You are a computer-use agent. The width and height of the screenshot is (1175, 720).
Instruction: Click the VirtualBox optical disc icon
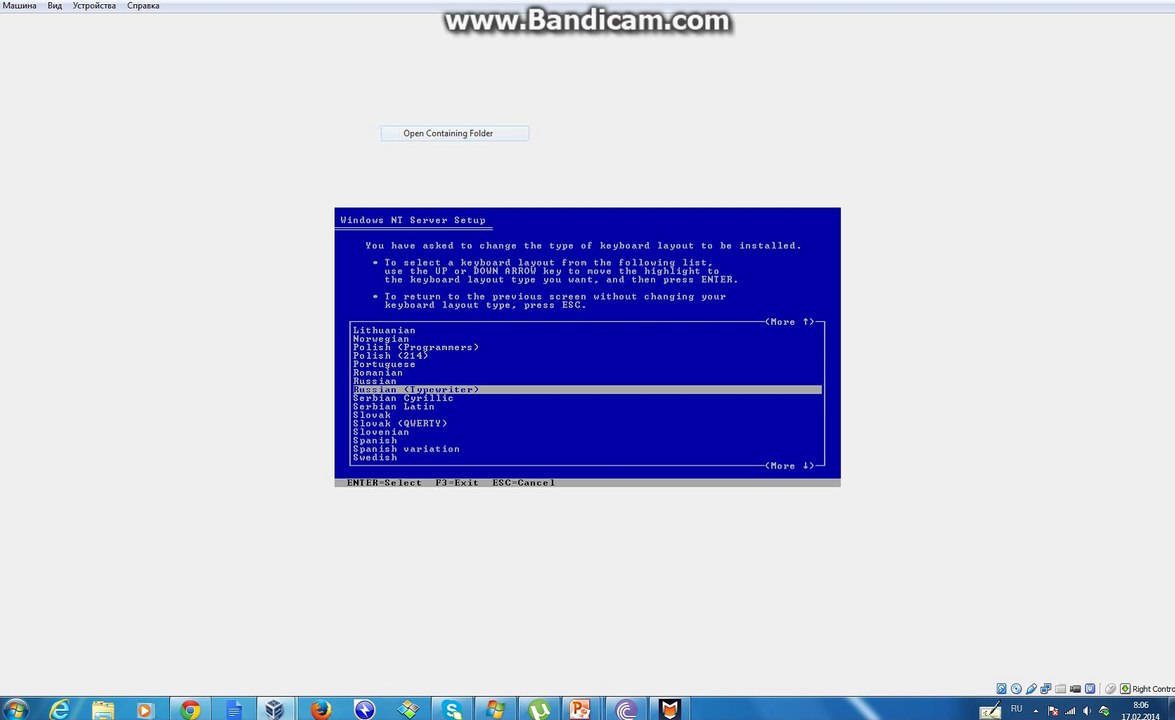(1016, 689)
